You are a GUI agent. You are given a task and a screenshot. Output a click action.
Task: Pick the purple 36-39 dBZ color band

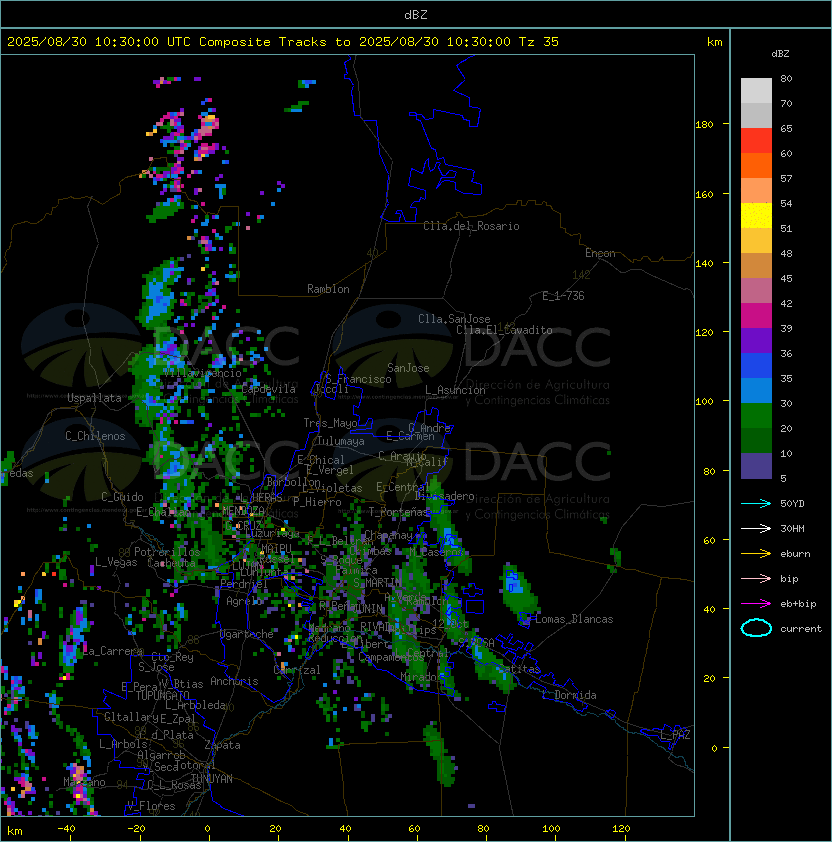tap(756, 341)
